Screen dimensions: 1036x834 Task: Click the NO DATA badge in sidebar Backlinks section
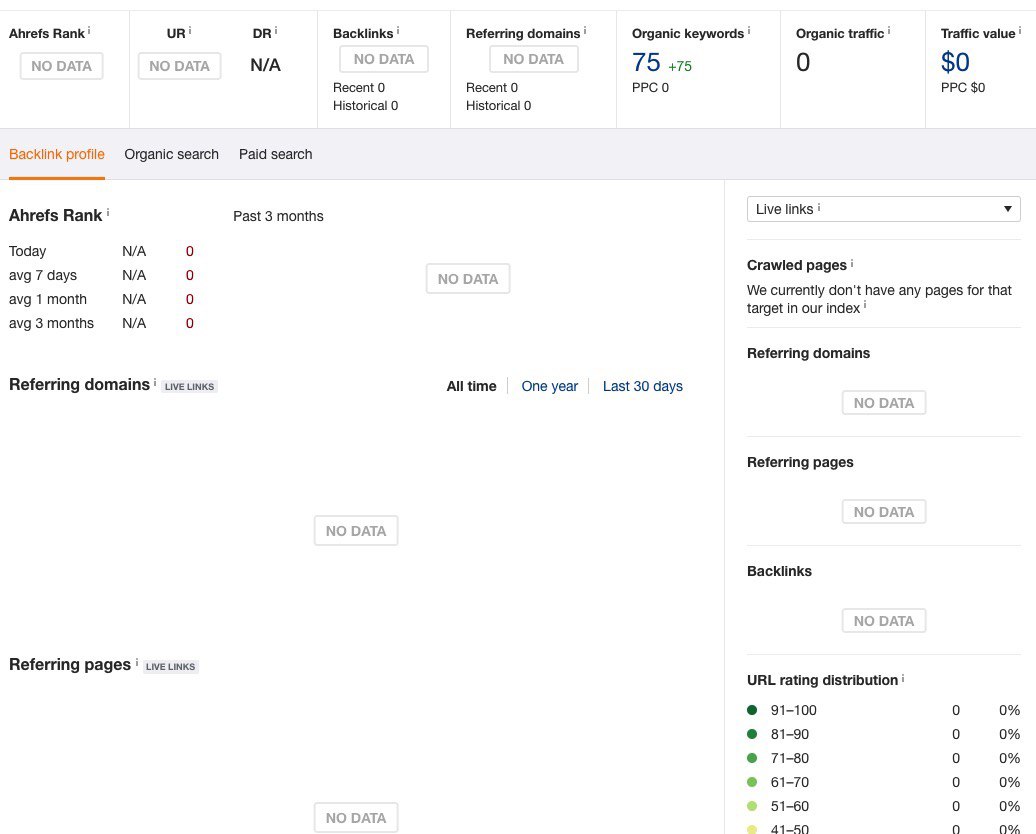pyautogui.click(x=883, y=621)
